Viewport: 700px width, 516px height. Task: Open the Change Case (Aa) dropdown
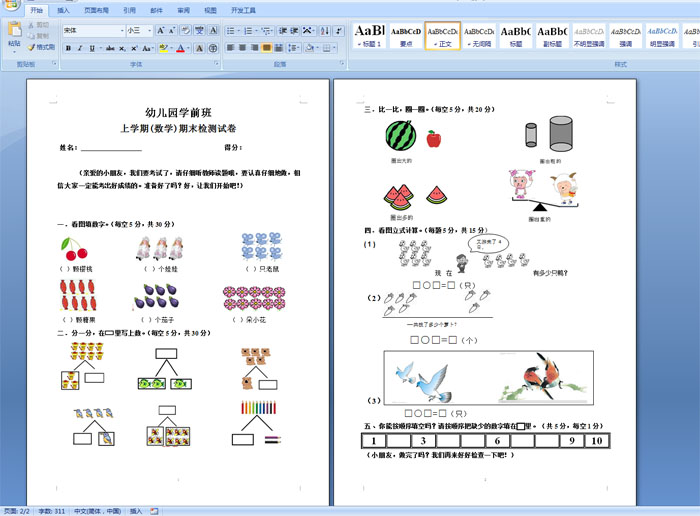coord(148,48)
